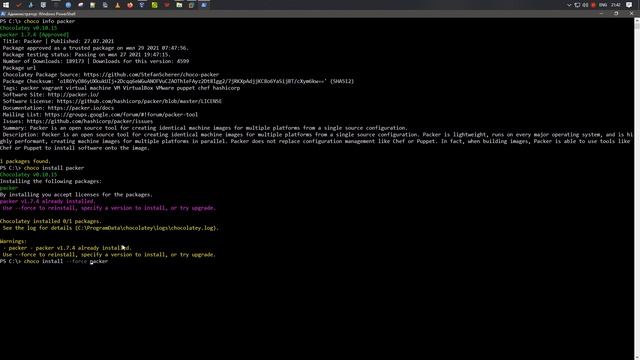The image size is (640, 360).
Task: Minimize the PowerShell window
Action: [x=601, y=13]
